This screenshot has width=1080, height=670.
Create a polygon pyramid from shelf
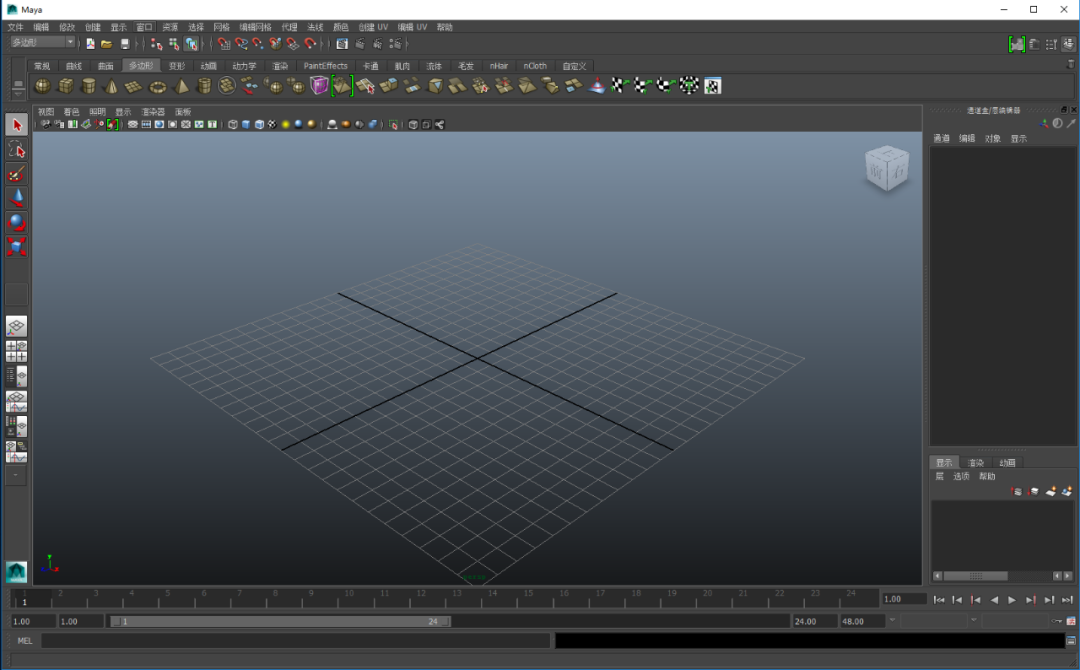click(x=181, y=86)
